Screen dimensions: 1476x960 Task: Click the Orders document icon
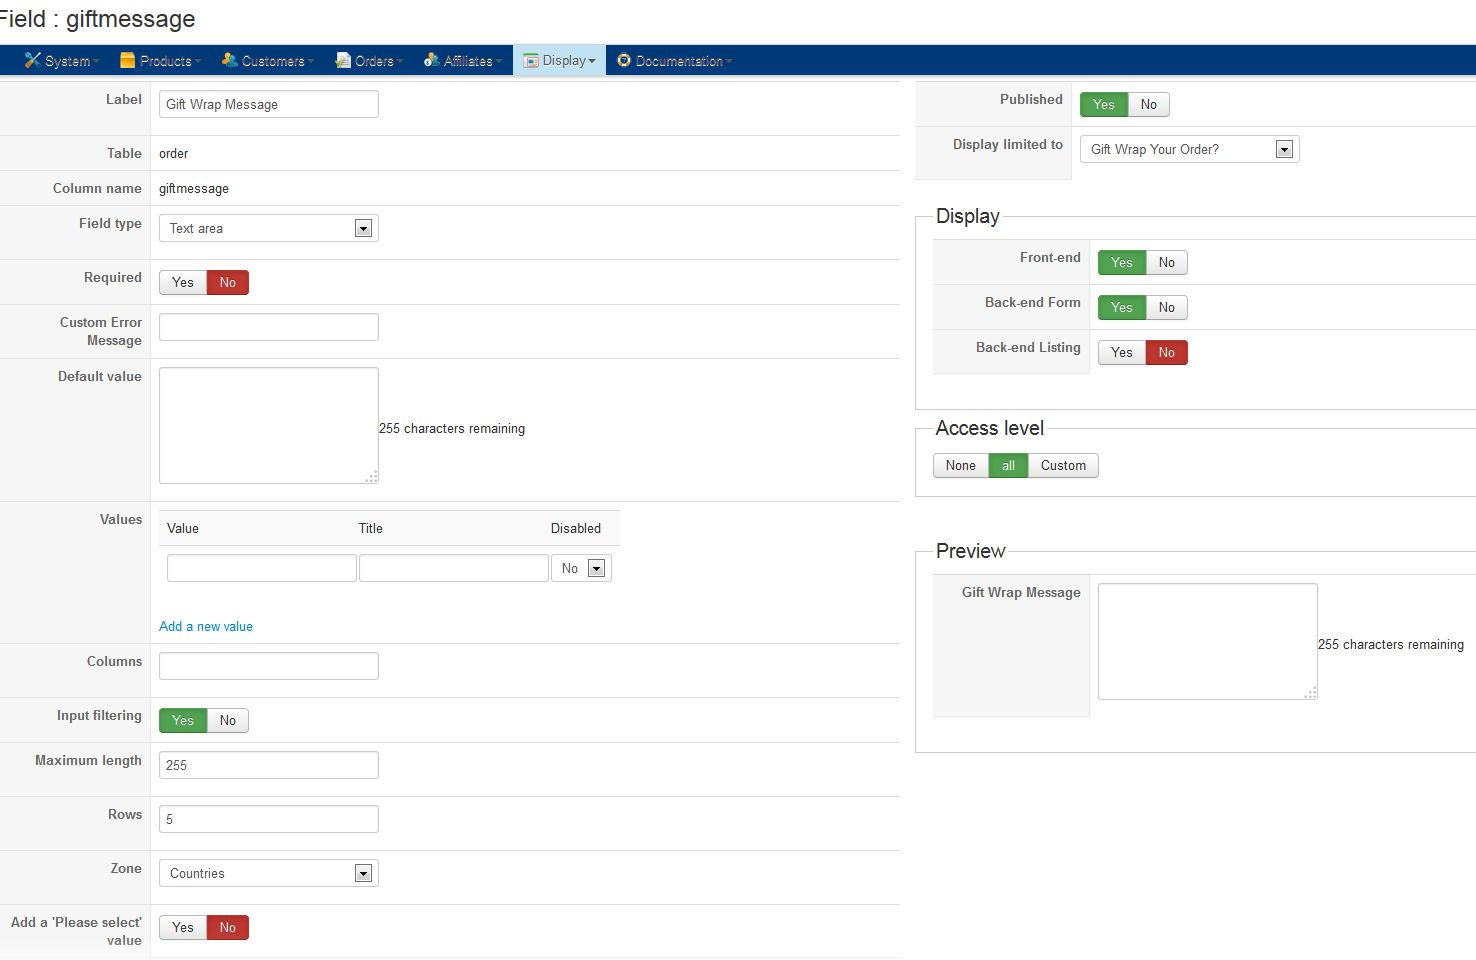(343, 61)
